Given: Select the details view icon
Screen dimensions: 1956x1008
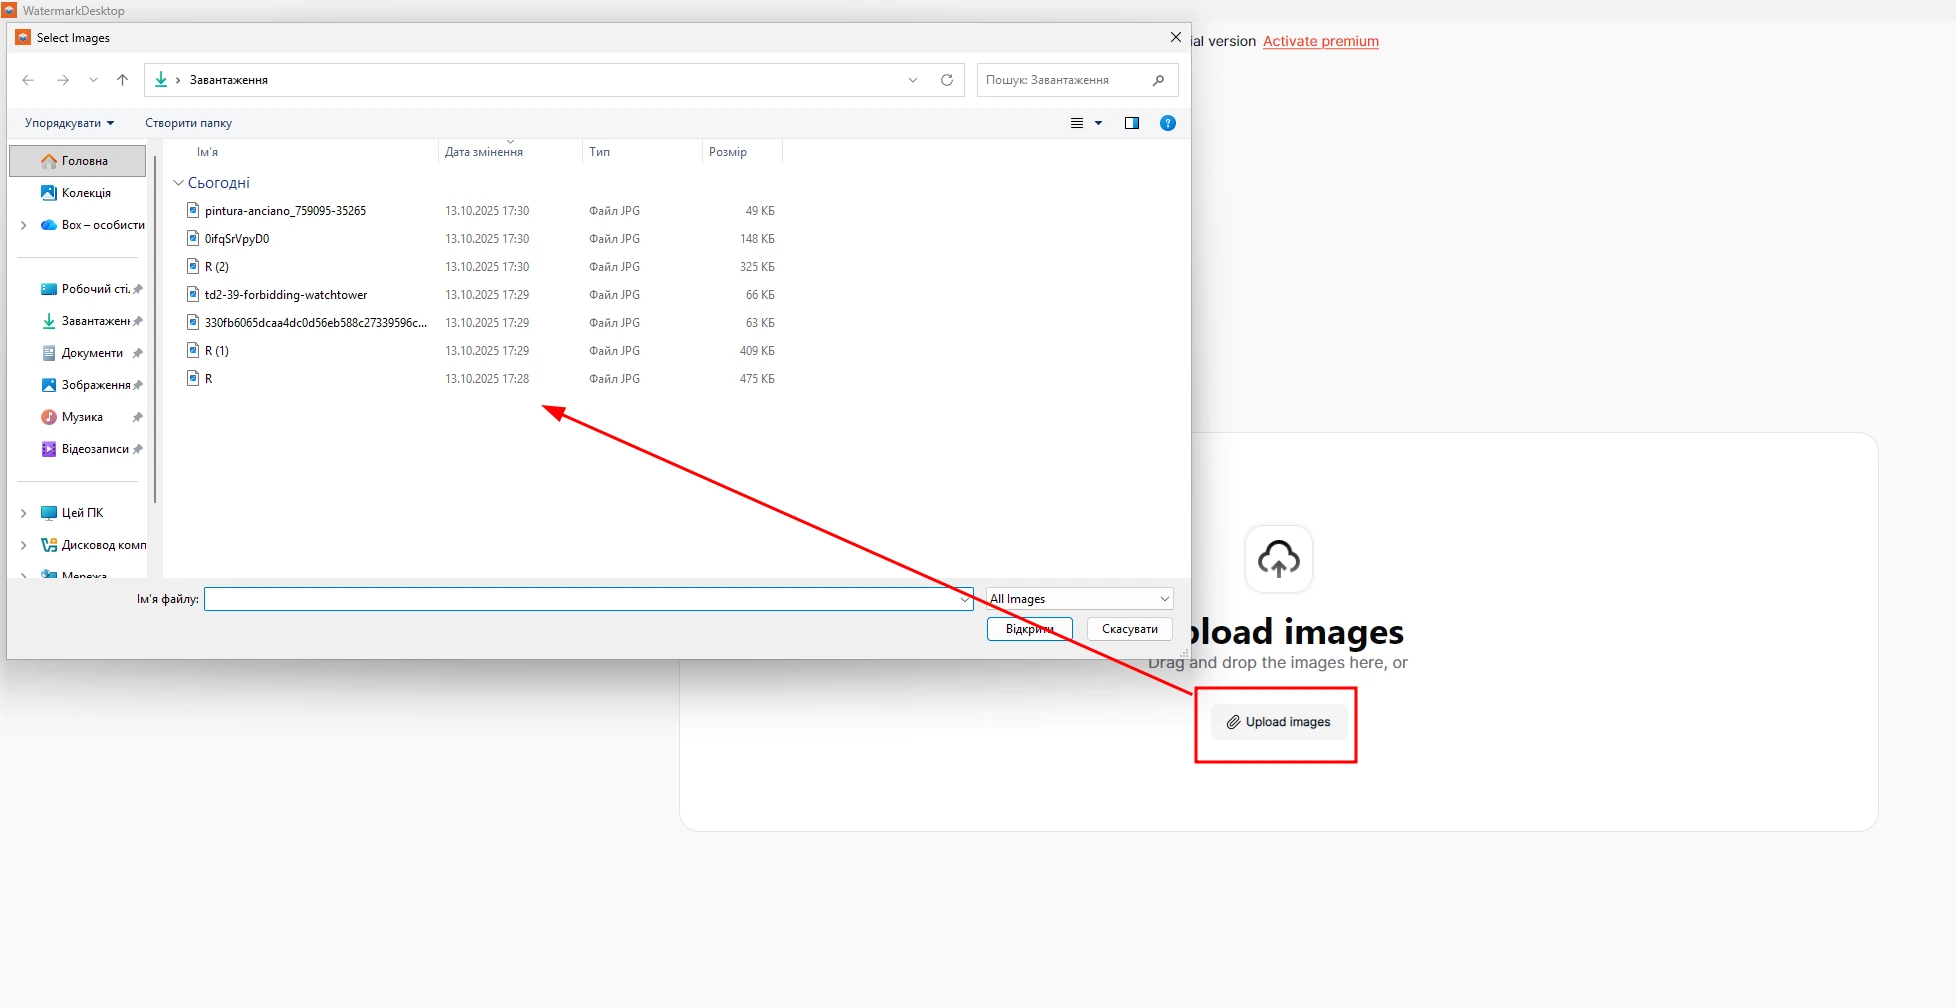Looking at the screenshot, I should 1078,123.
